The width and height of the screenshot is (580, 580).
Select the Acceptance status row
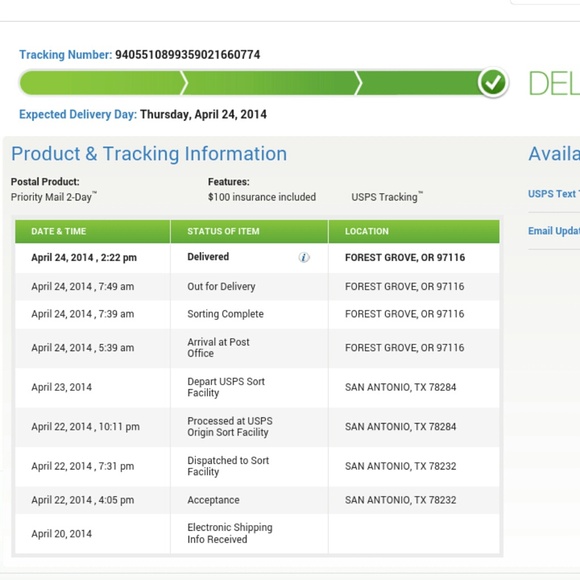click(x=257, y=500)
